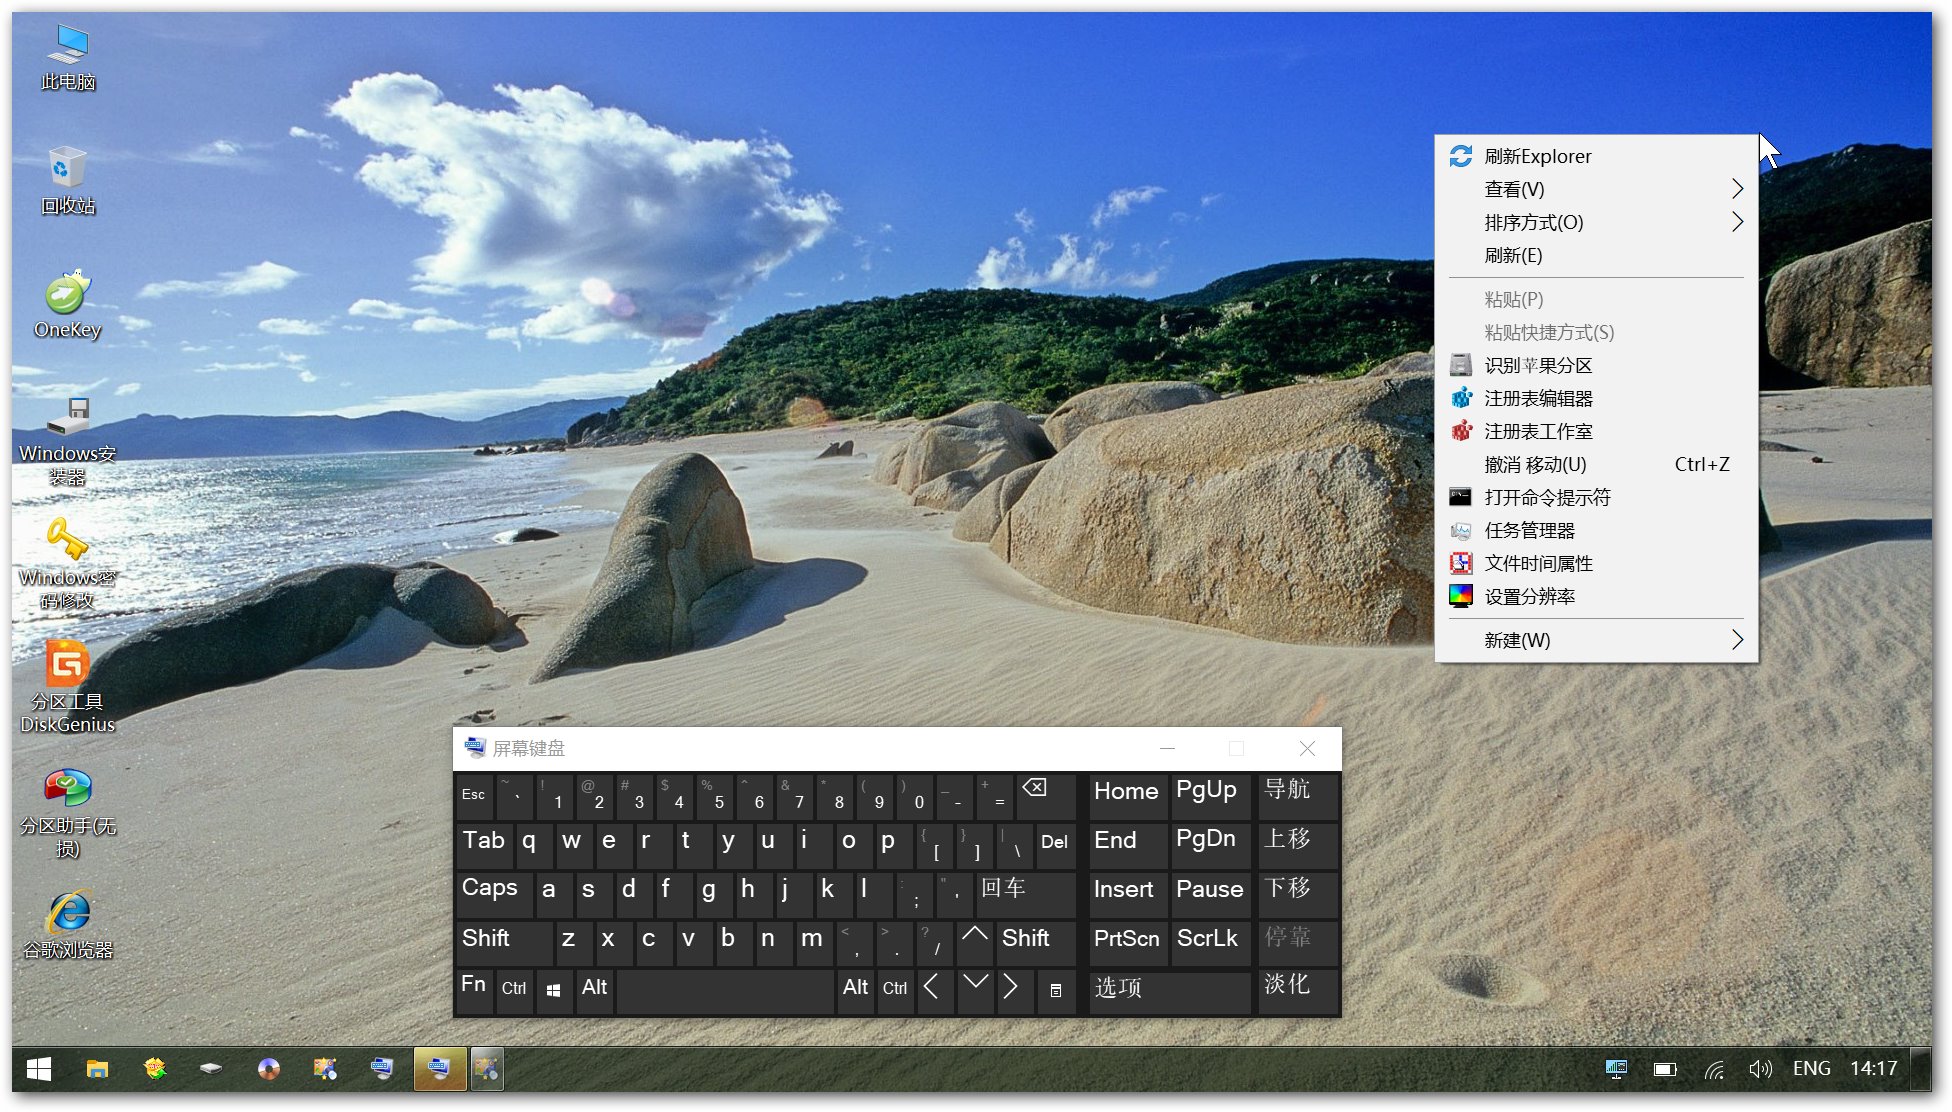
Task: Click the ENG language indicator
Action: [x=1811, y=1069]
